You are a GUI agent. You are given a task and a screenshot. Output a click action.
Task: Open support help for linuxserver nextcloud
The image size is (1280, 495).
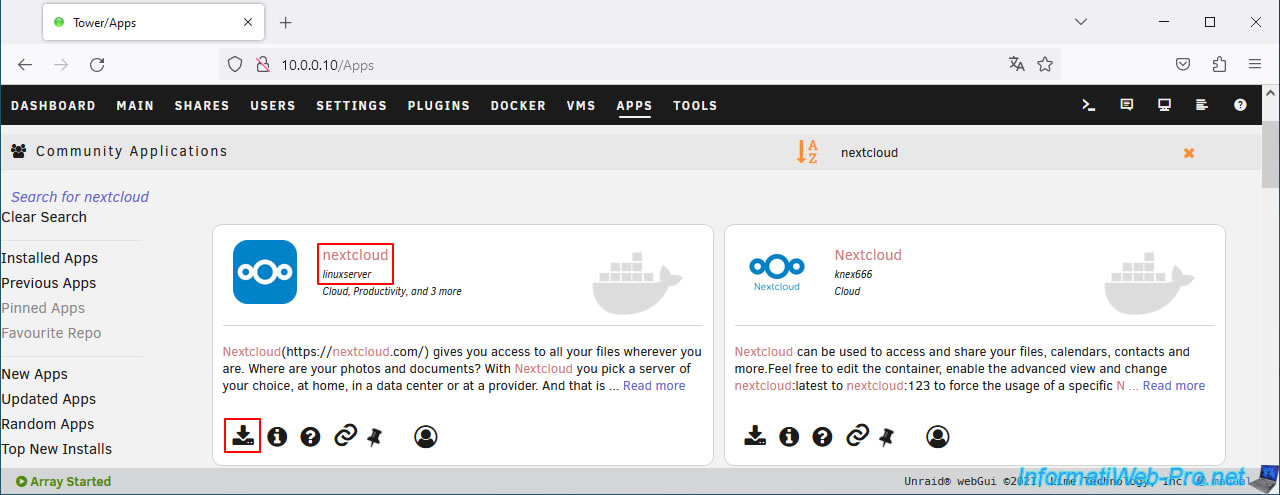(310, 436)
